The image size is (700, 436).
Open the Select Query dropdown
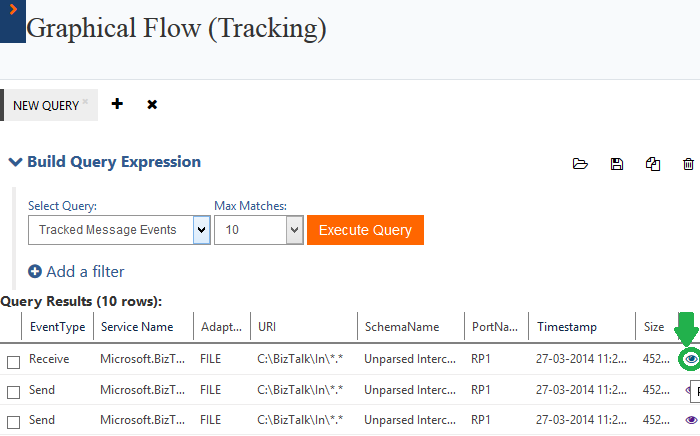pyautogui.click(x=200, y=230)
